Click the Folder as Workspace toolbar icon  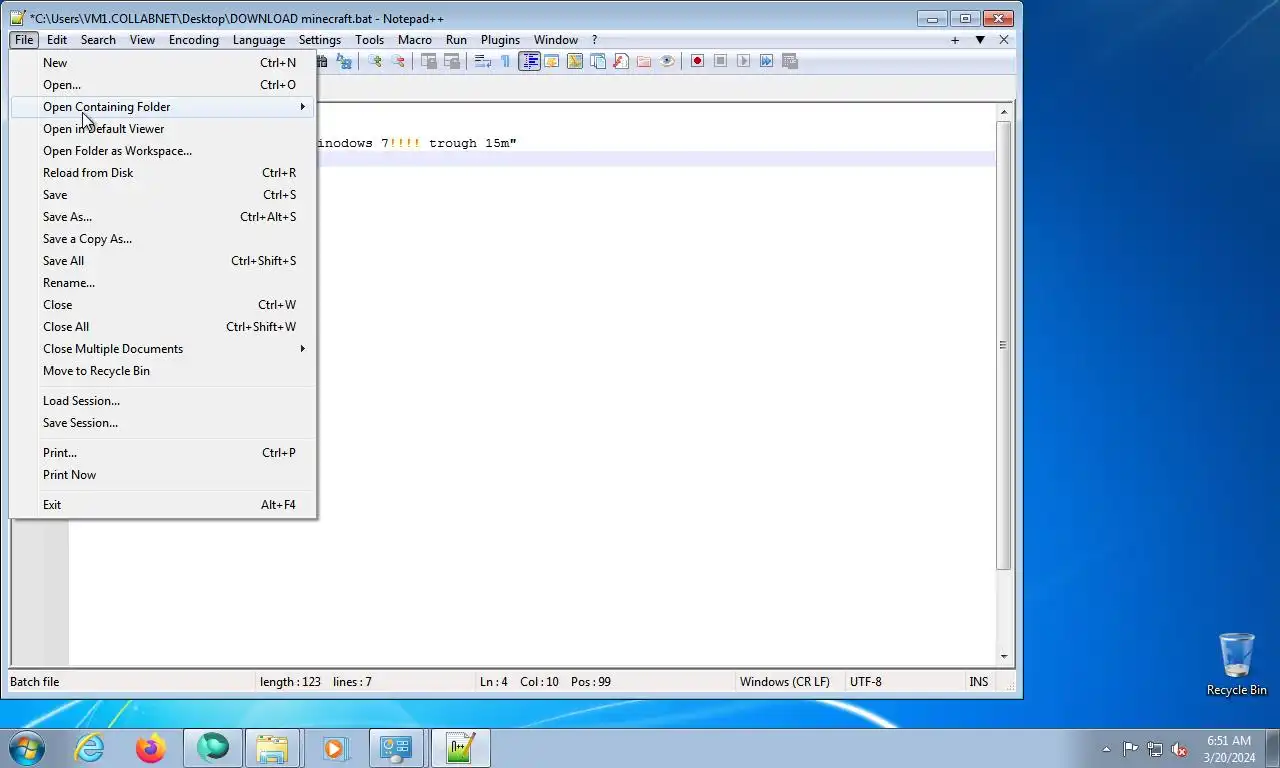click(x=644, y=61)
